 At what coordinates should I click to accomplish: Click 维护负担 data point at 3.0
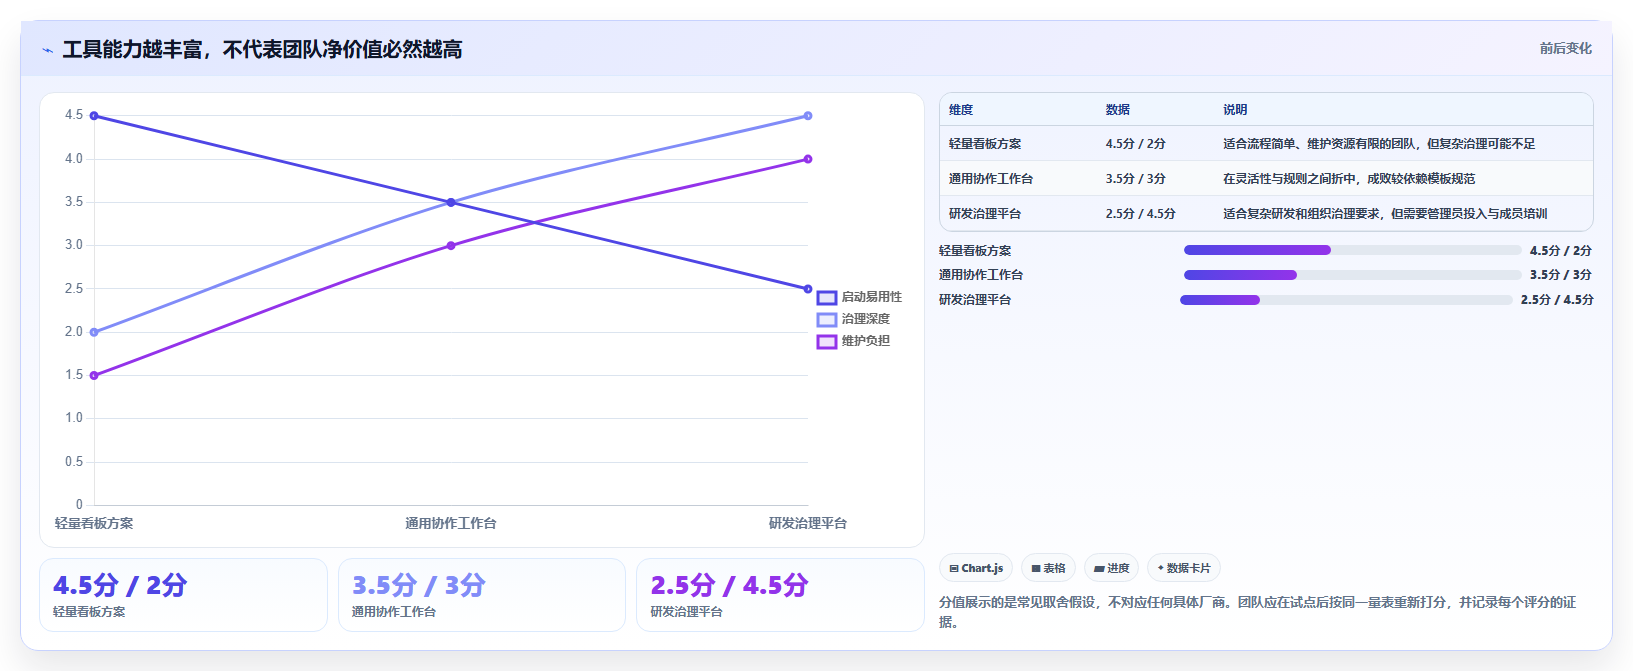pos(451,245)
